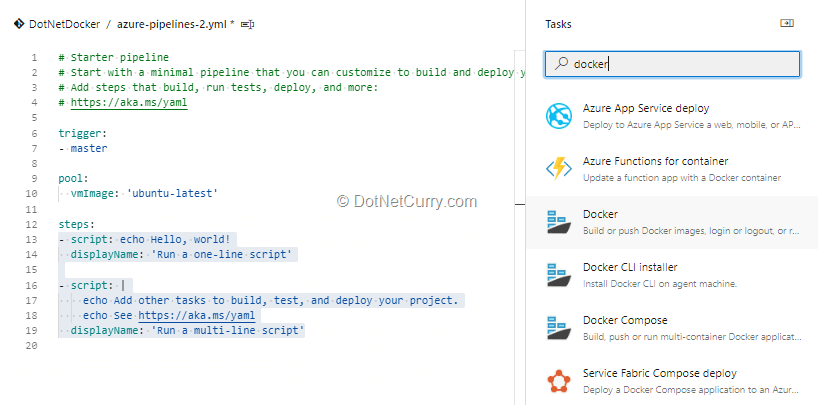Click the Azure Functions for container icon

pos(559,169)
